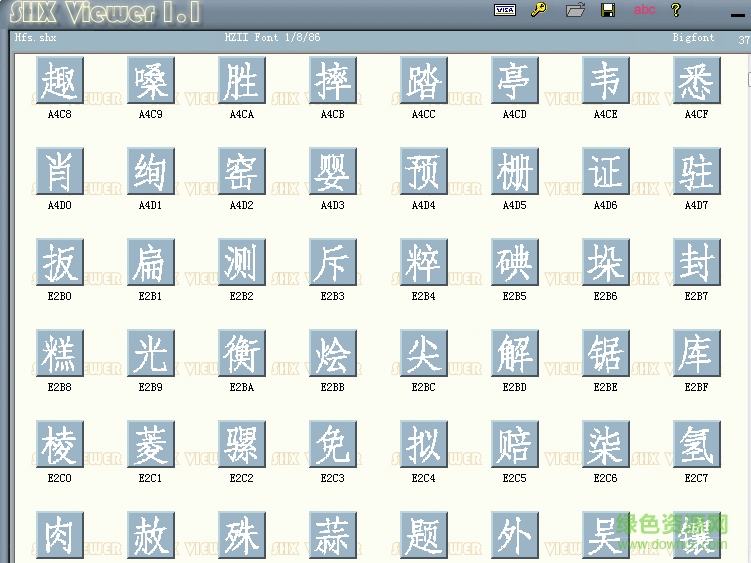Open a font file via folder icon
751x563 pixels.
[x=574, y=10]
